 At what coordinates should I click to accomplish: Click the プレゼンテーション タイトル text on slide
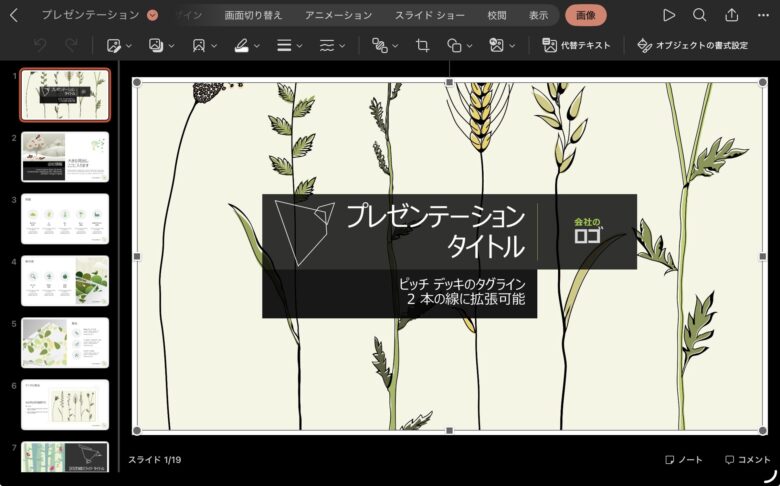pyautogui.click(x=436, y=231)
